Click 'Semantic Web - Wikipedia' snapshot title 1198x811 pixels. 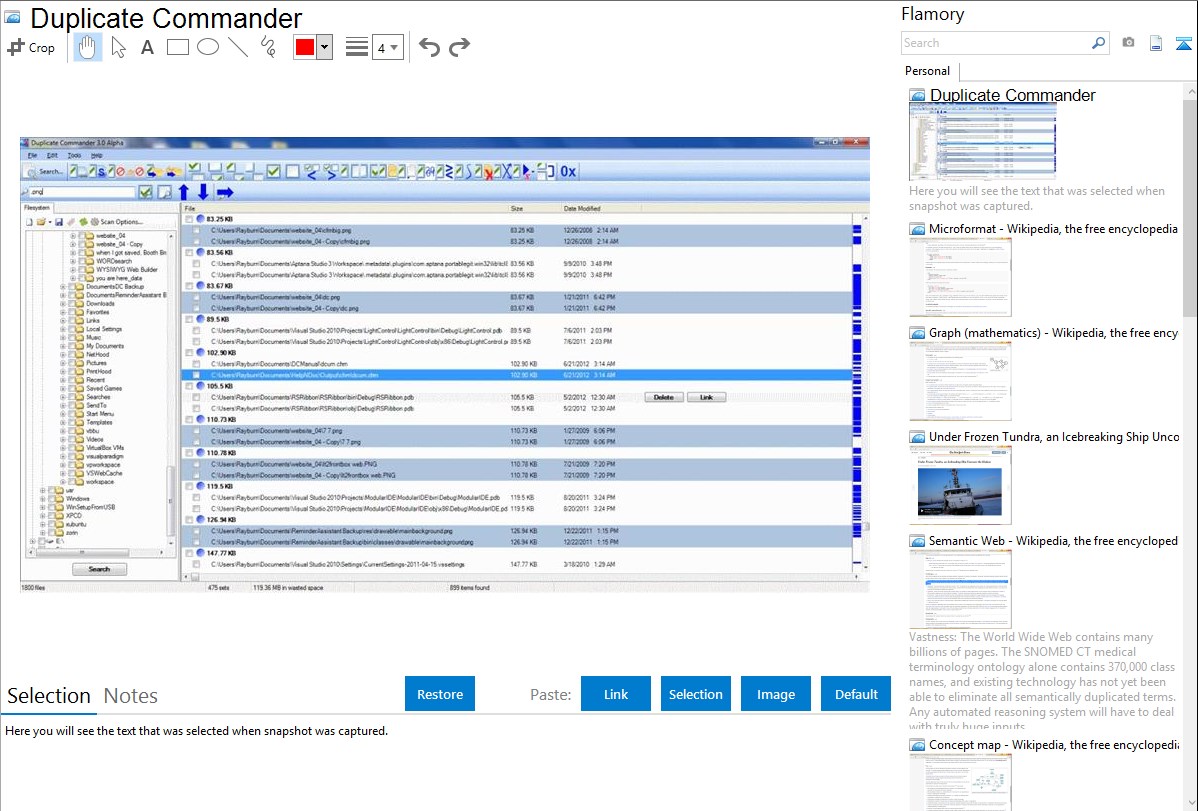[1053, 540]
